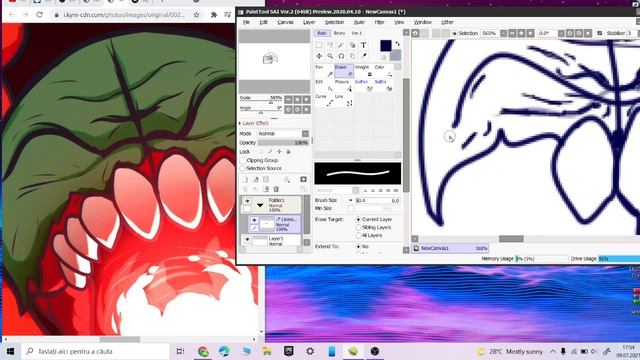640x360 pixels.
Task: Zoom out using the navigator minus button
Action: click(x=288, y=100)
